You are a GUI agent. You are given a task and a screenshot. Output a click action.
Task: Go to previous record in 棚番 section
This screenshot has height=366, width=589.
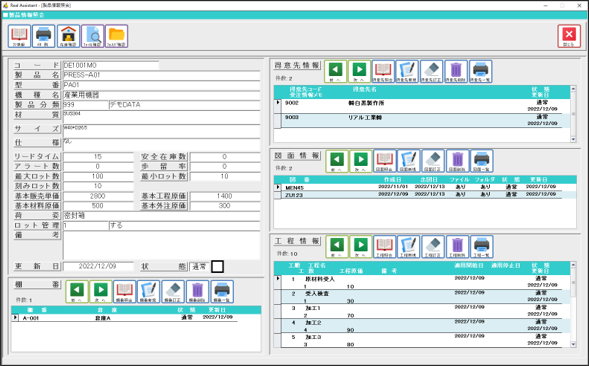click(x=77, y=292)
